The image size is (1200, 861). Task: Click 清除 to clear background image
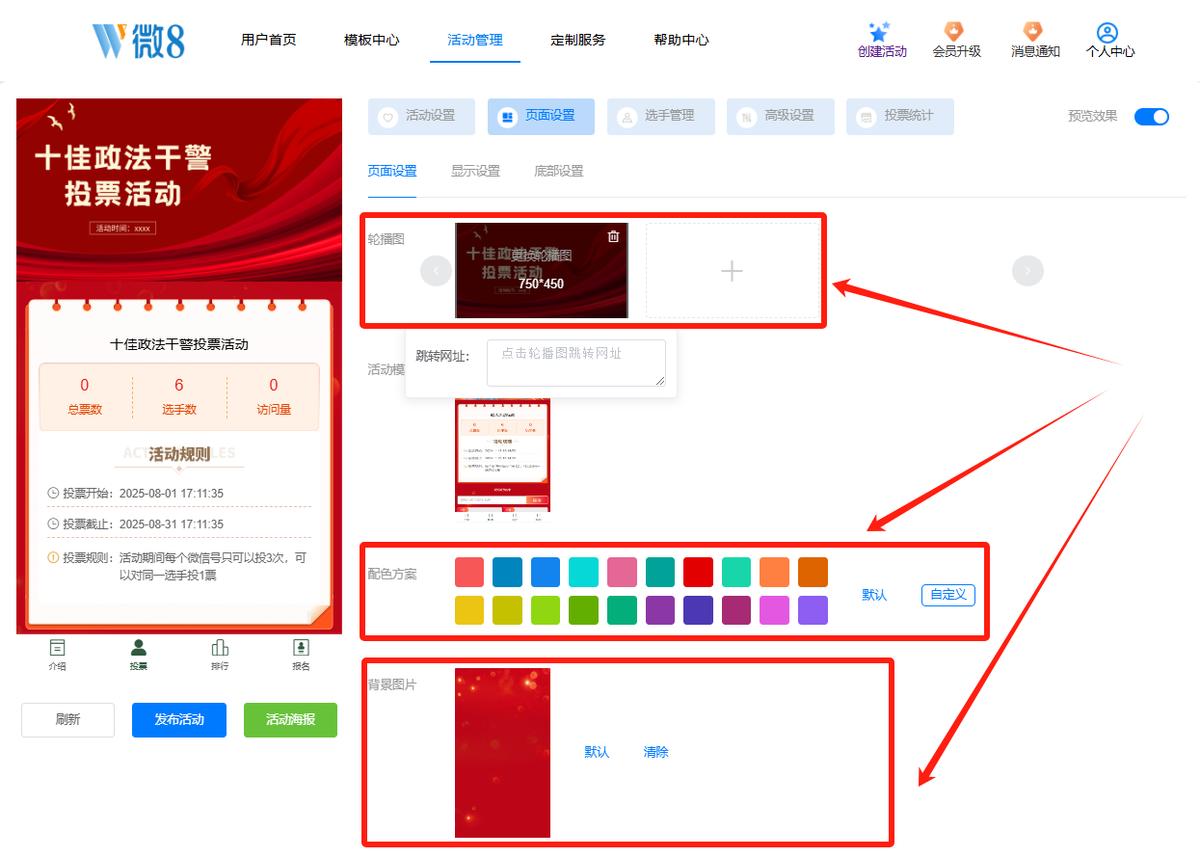pos(656,752)
